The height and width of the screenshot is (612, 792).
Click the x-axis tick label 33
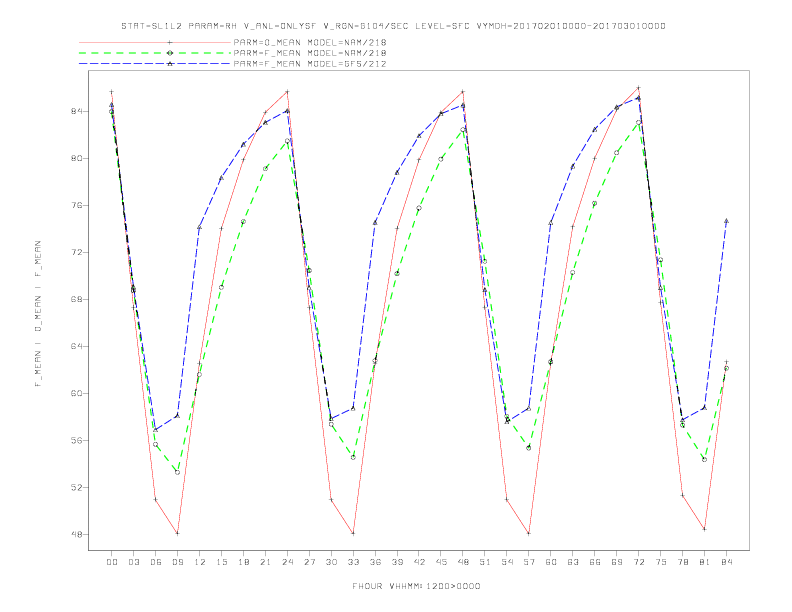point(353,562)
